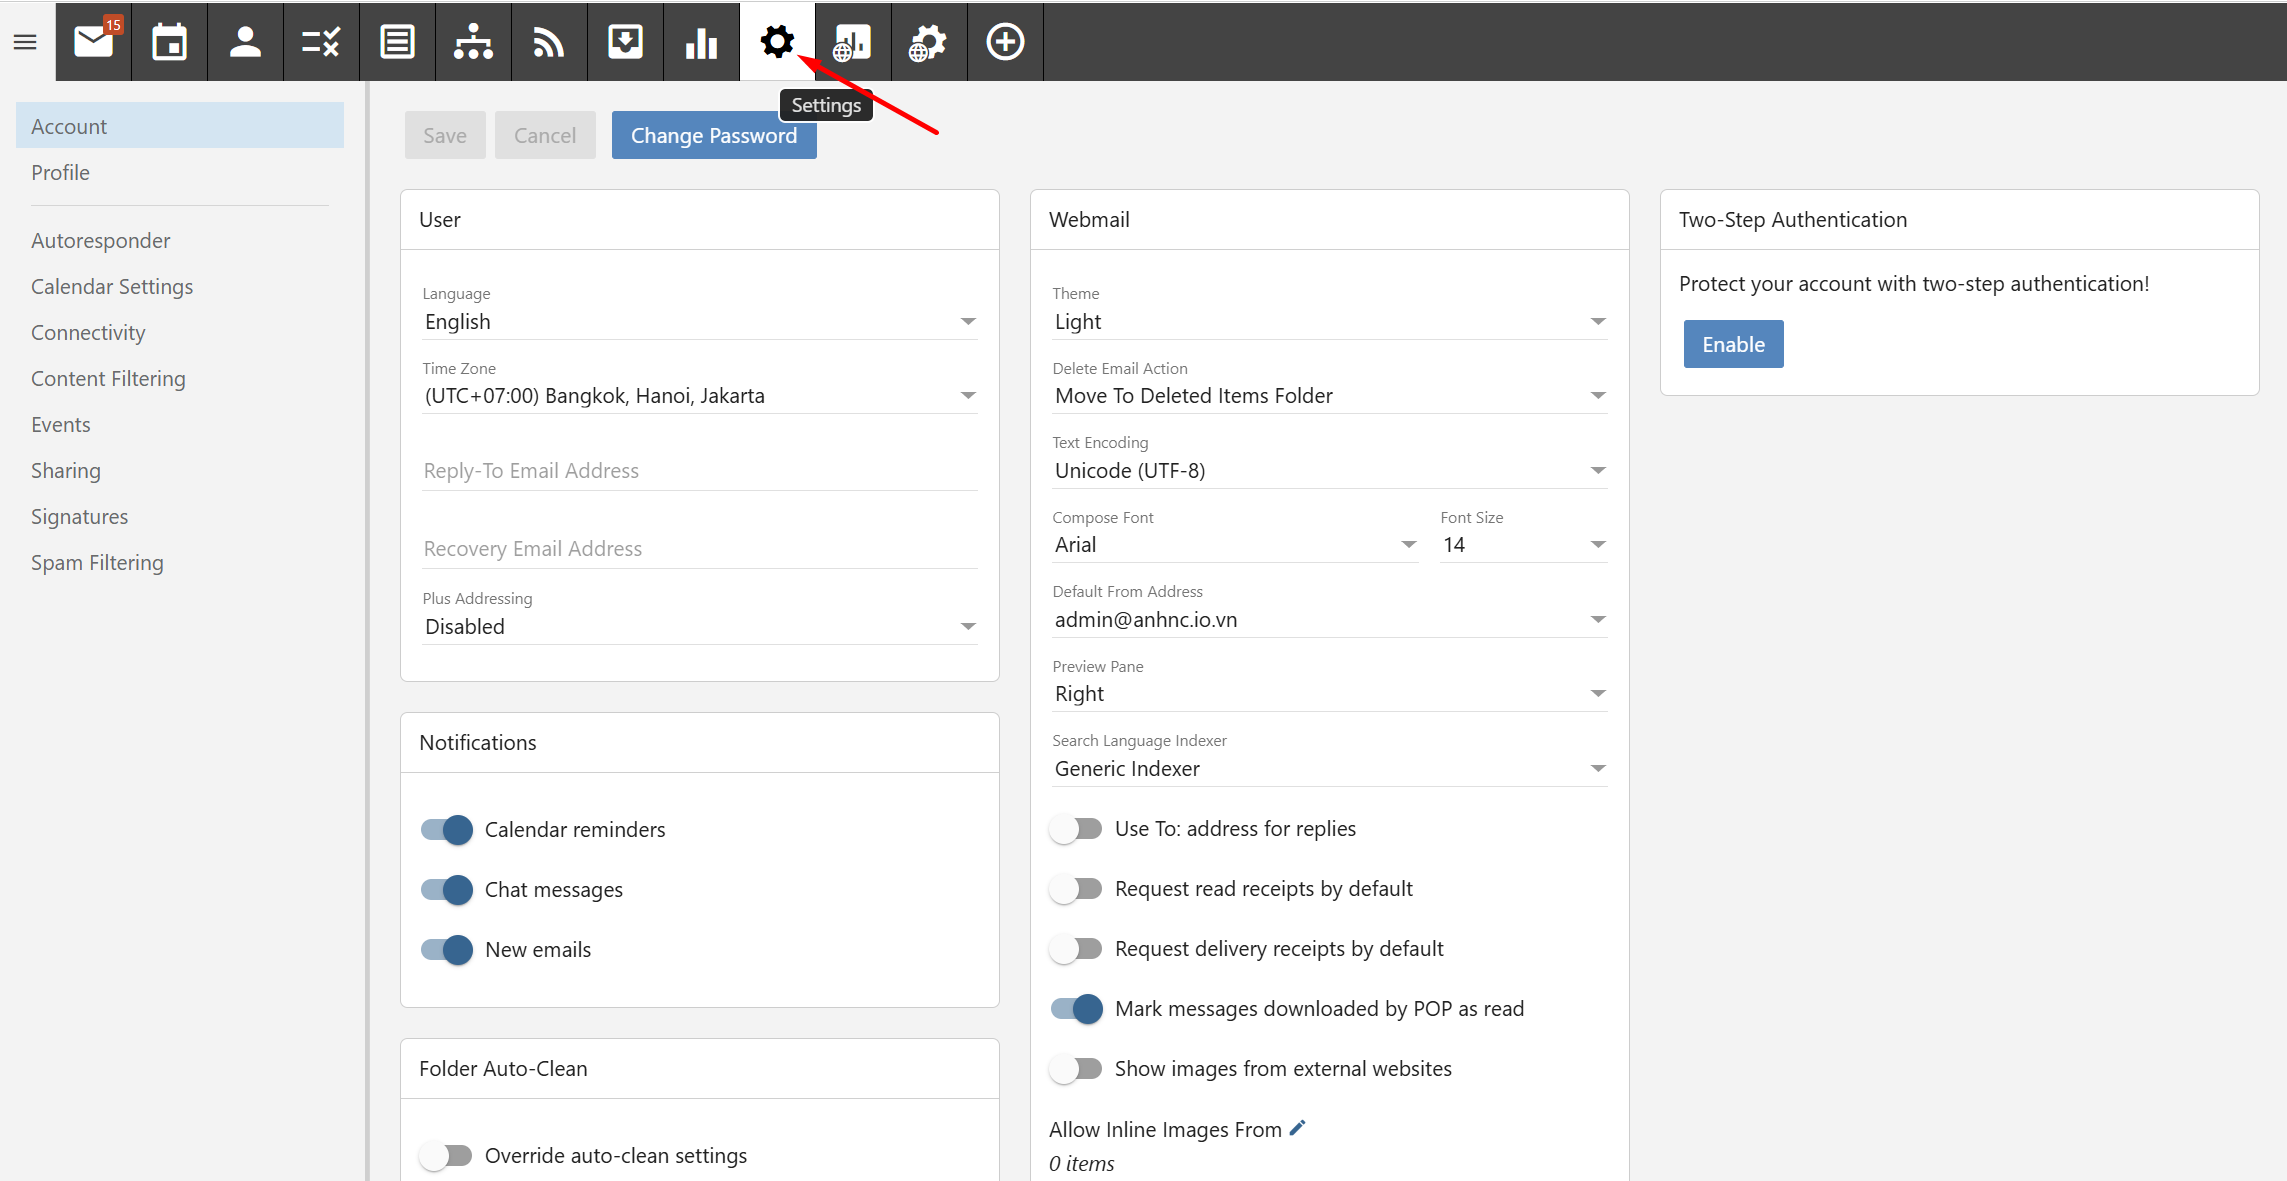Open the Font Size dropdown
The height and width of the screenshot is (1181, 2287).
coord(1524,545)
